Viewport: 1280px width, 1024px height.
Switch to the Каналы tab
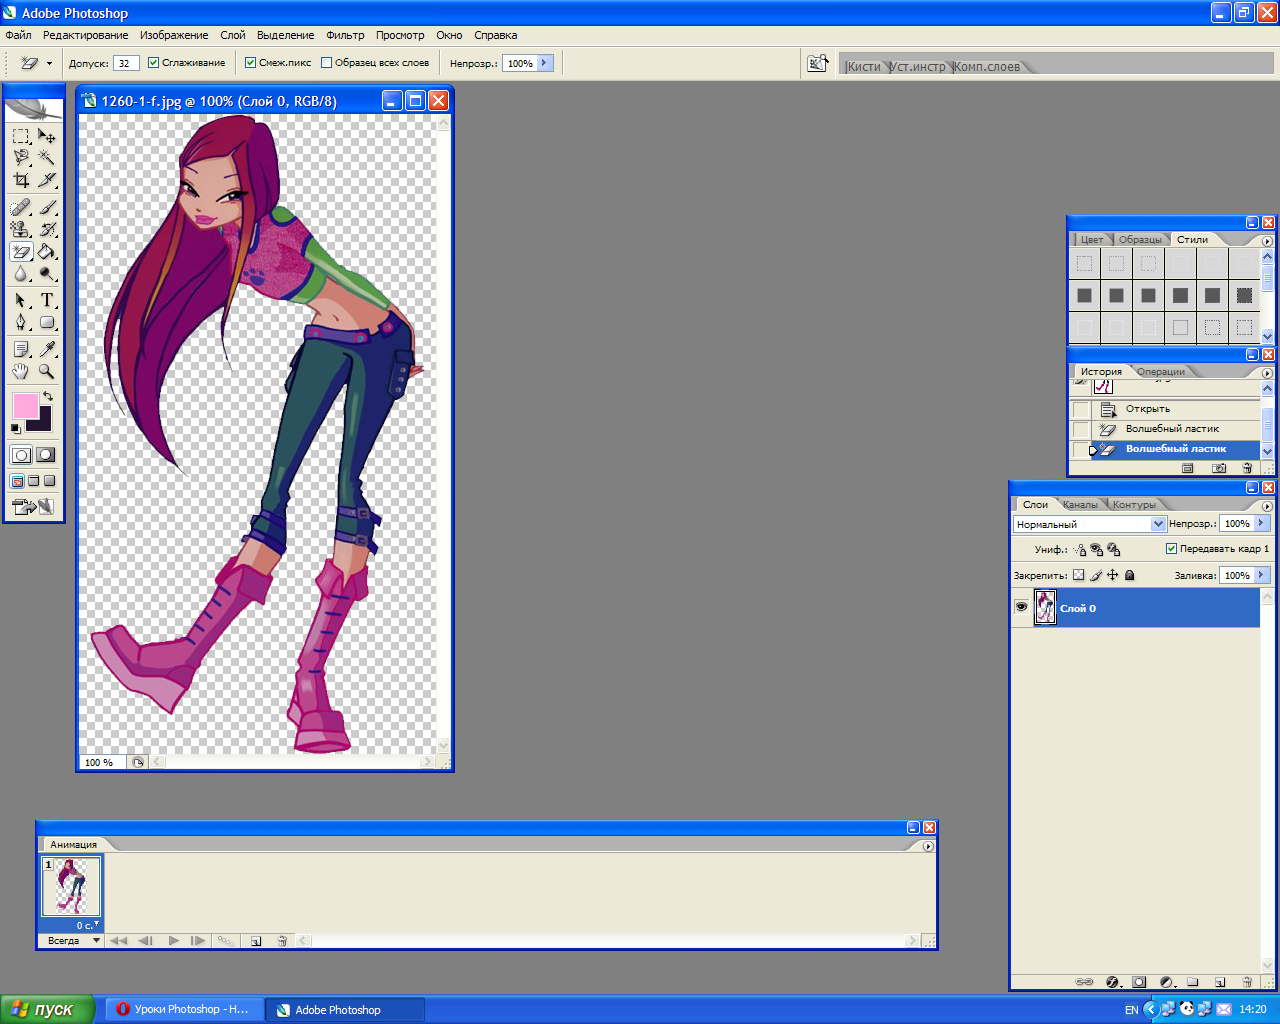click(1080, 505)
